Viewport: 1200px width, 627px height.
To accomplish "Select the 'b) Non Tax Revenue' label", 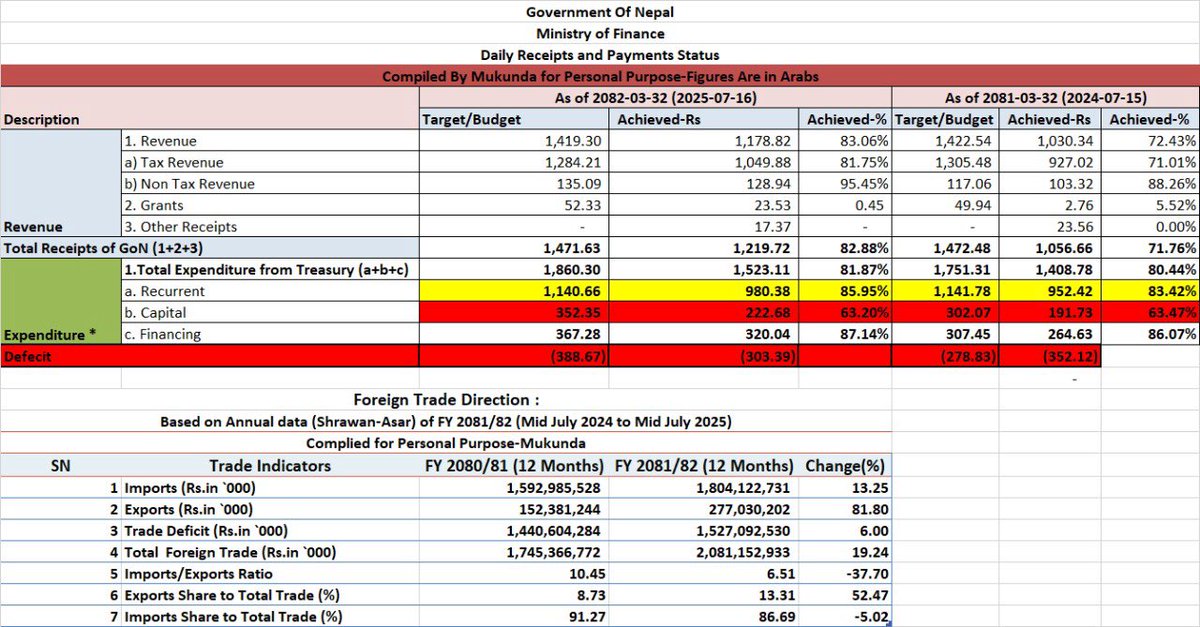I will coord(190,184).
